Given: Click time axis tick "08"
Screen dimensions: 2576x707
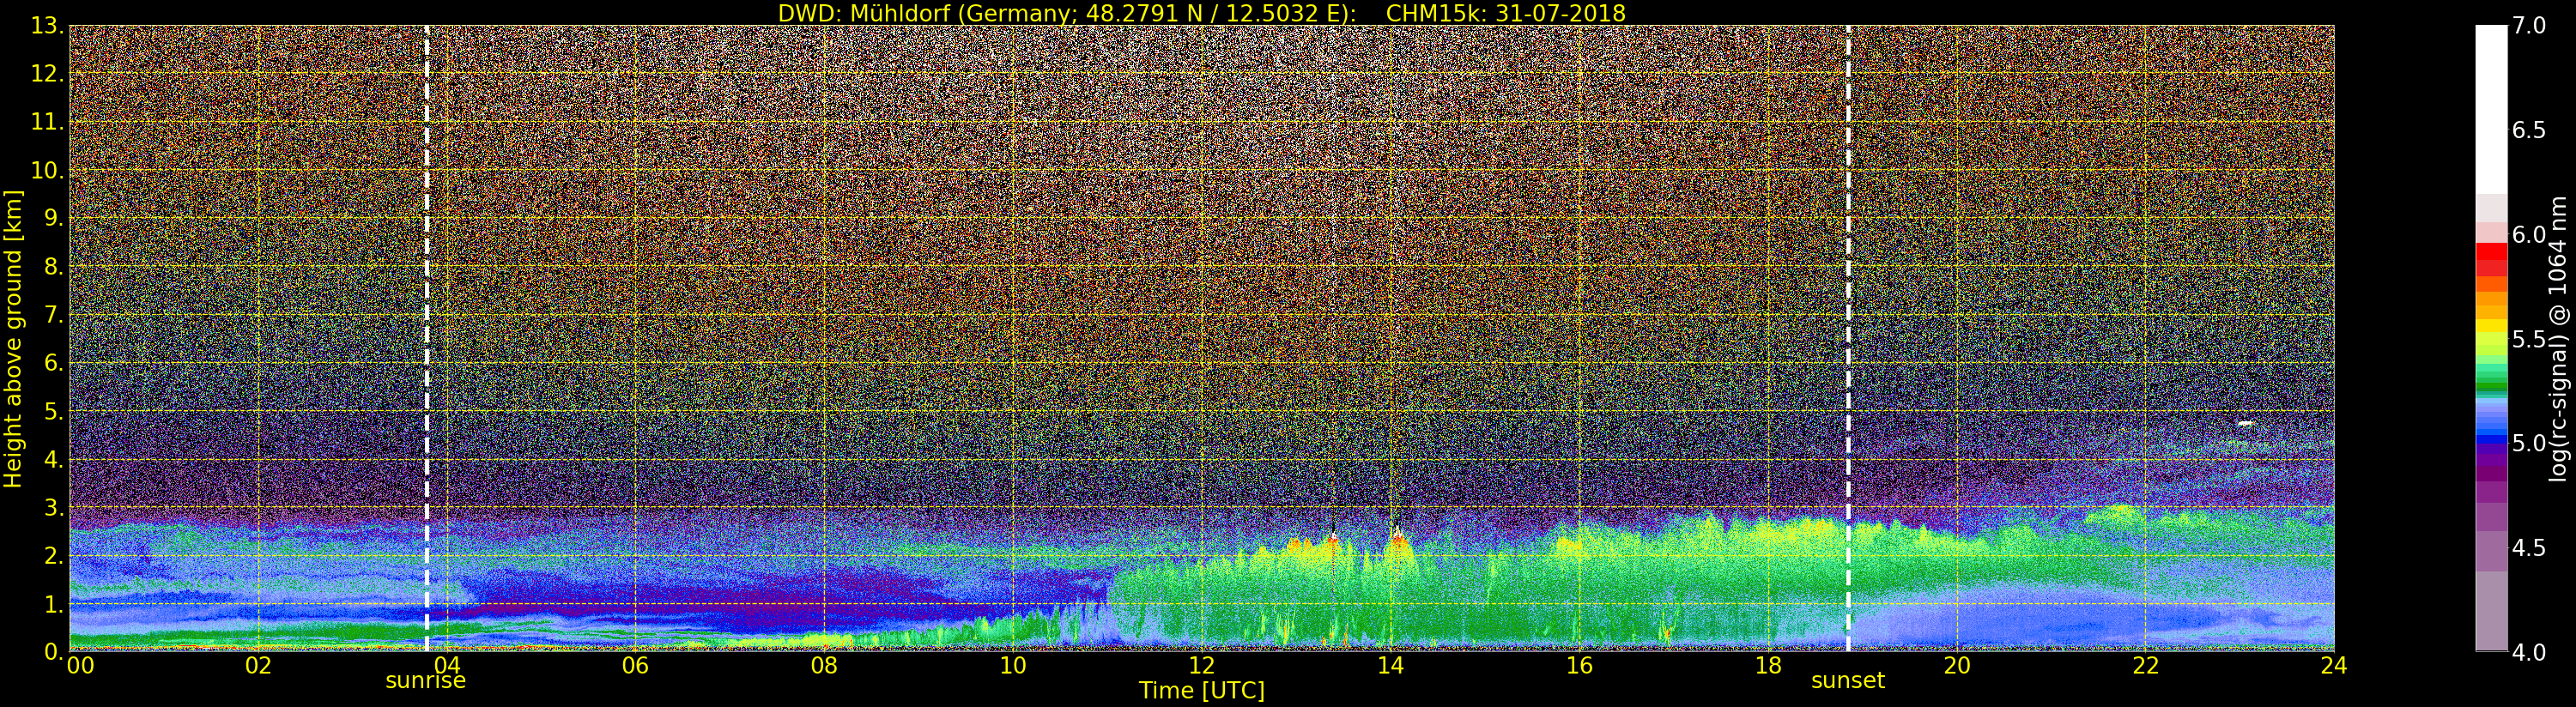Looking at the screenshot, I should click(x=824, y=666).
